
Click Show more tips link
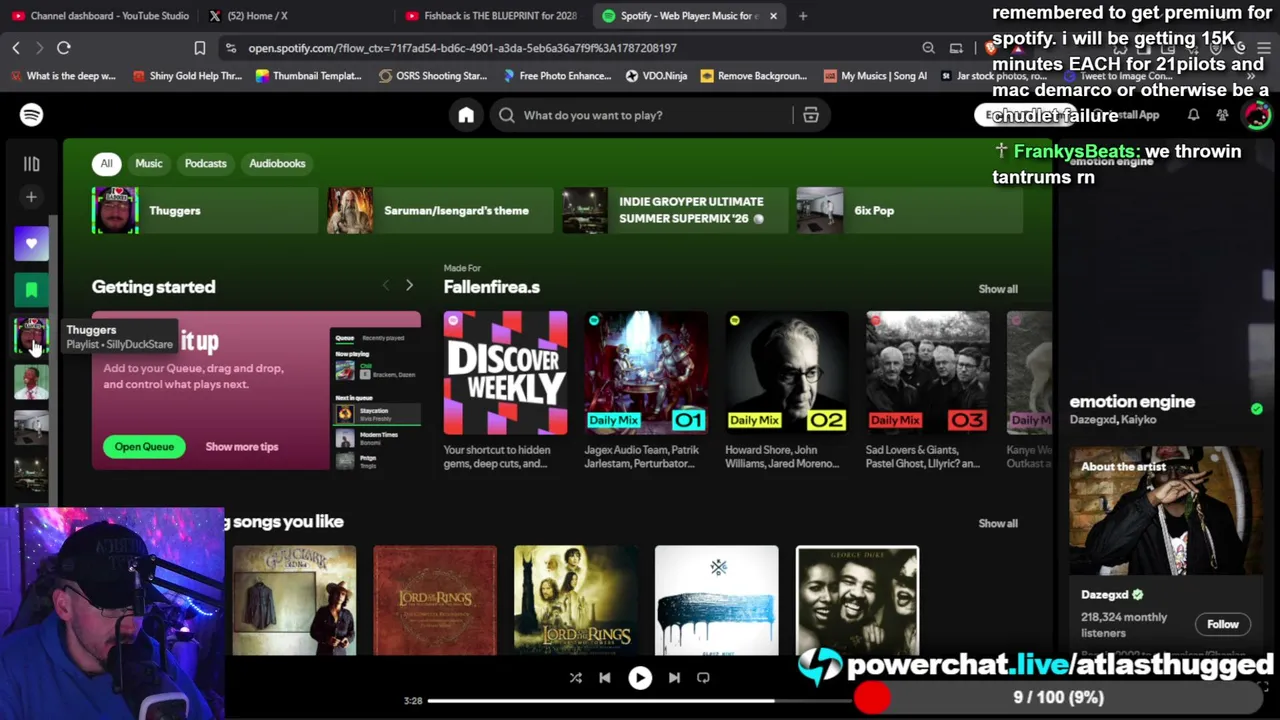(x=242, y=447)
